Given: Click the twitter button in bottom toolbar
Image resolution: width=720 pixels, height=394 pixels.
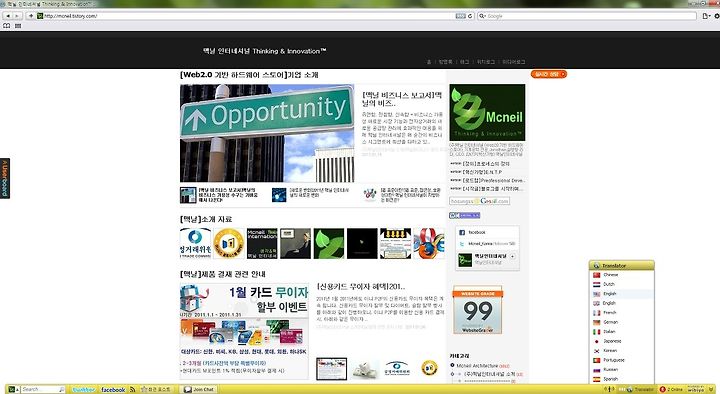Looking at the screenshot, I should click(x=84, y=389).
